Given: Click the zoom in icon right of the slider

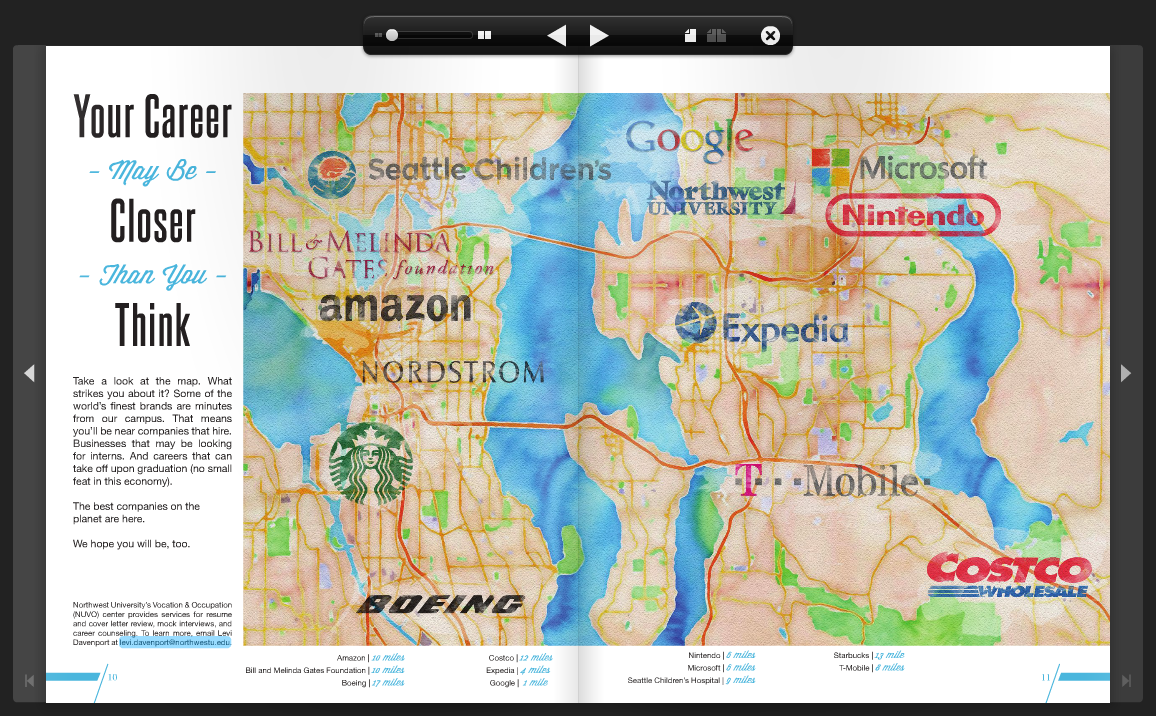Looking at the screenshot, I should (x=483, y=34).
